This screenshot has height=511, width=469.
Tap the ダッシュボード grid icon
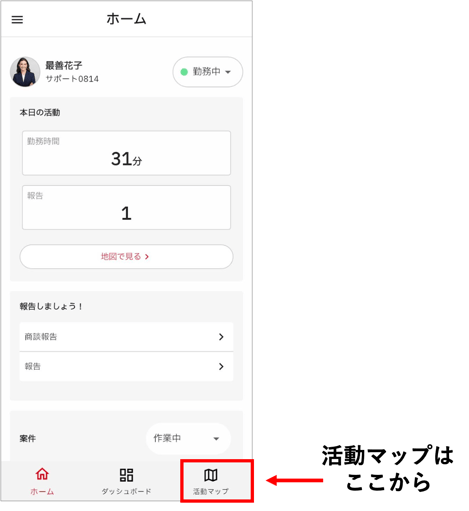tap(126, 475)
